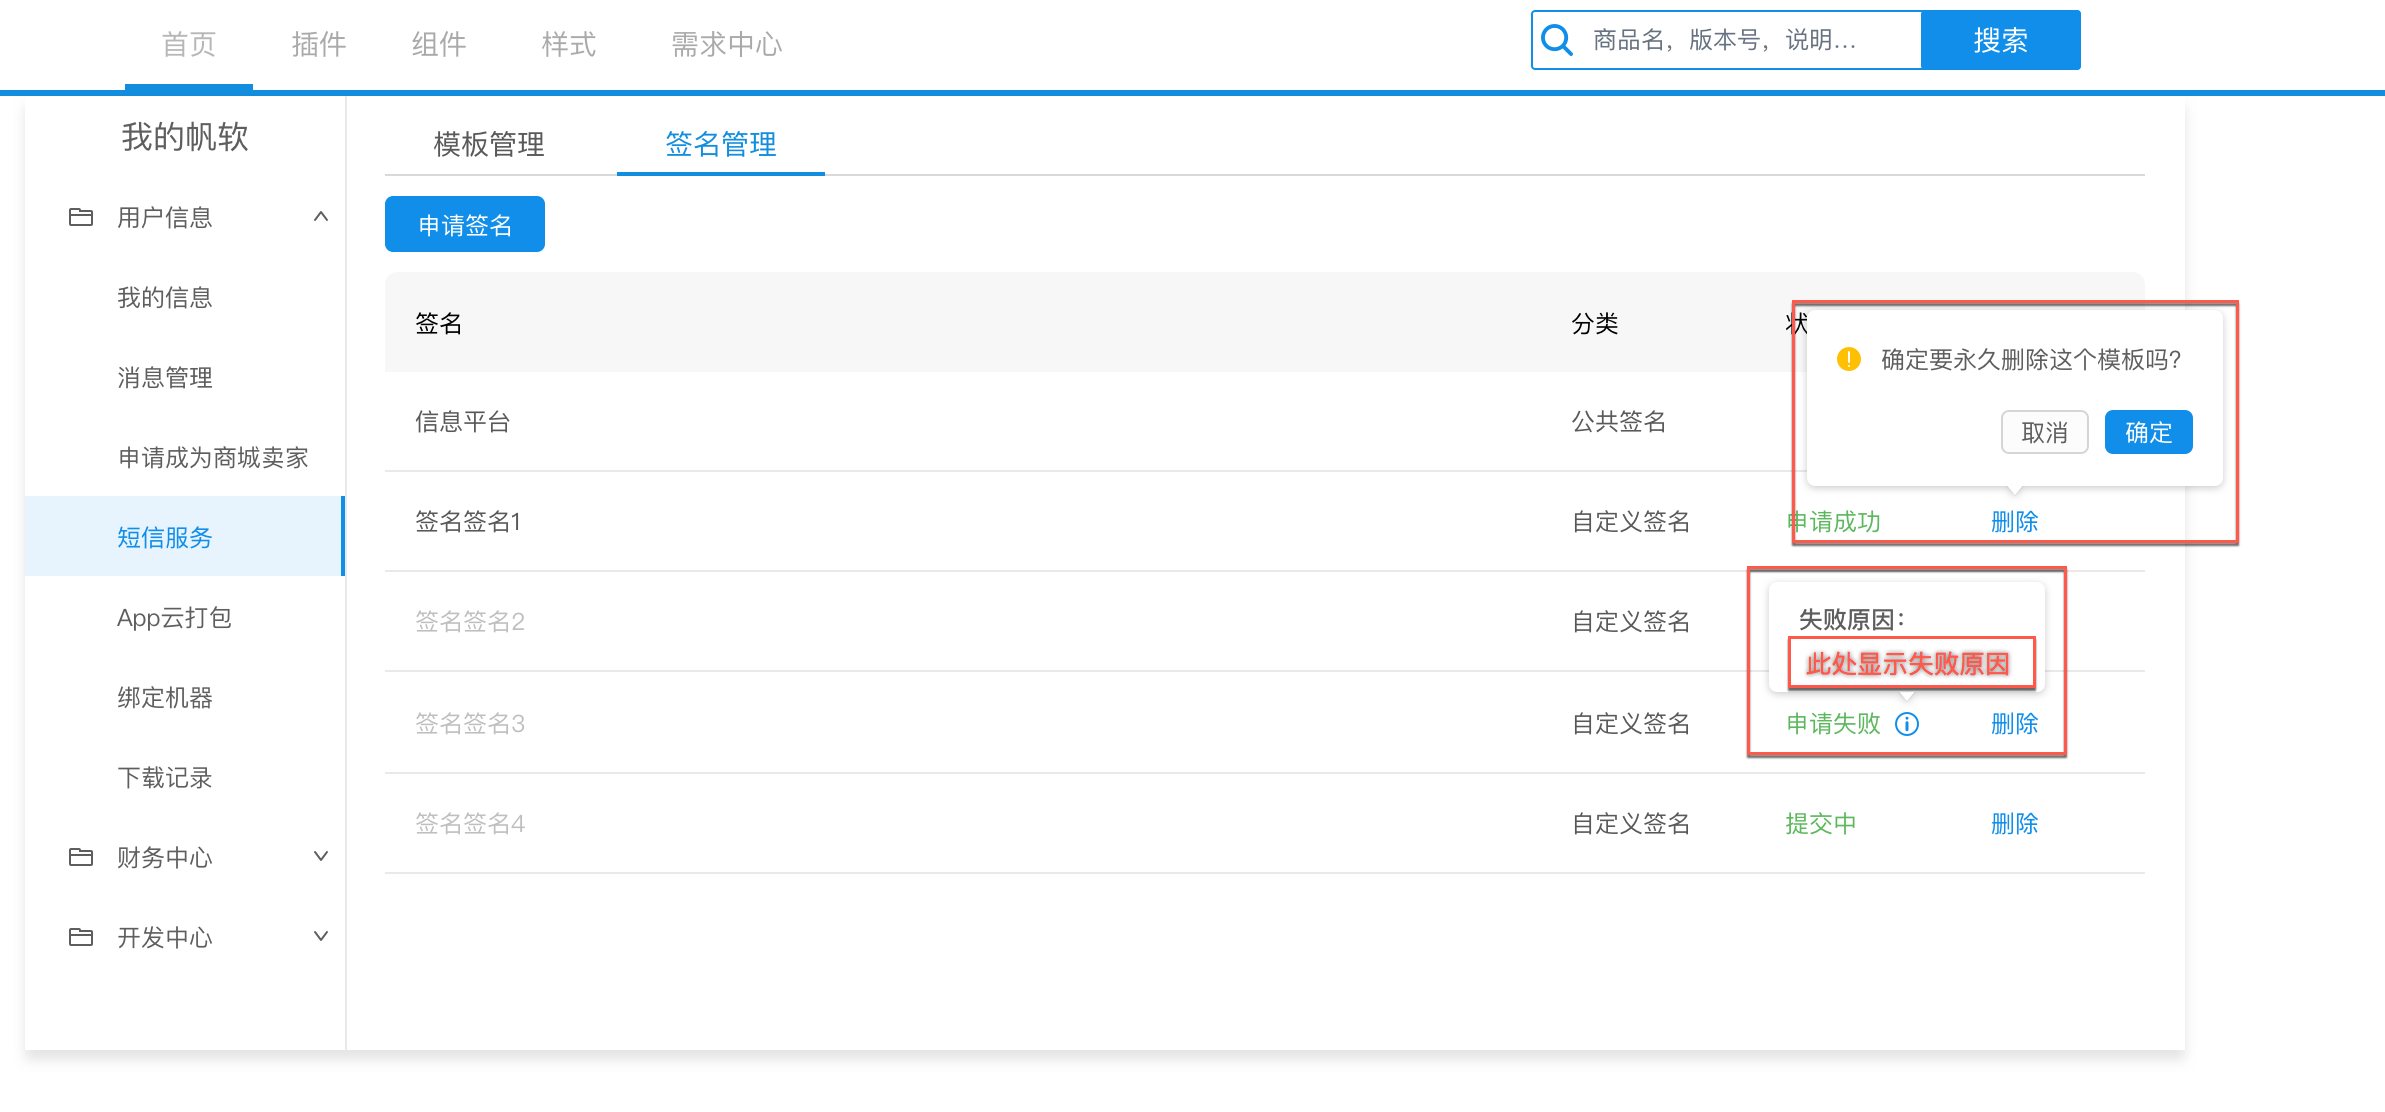Open 消息管理 in the sidebar
2385x1112 pixels.
tap(165, 378)
